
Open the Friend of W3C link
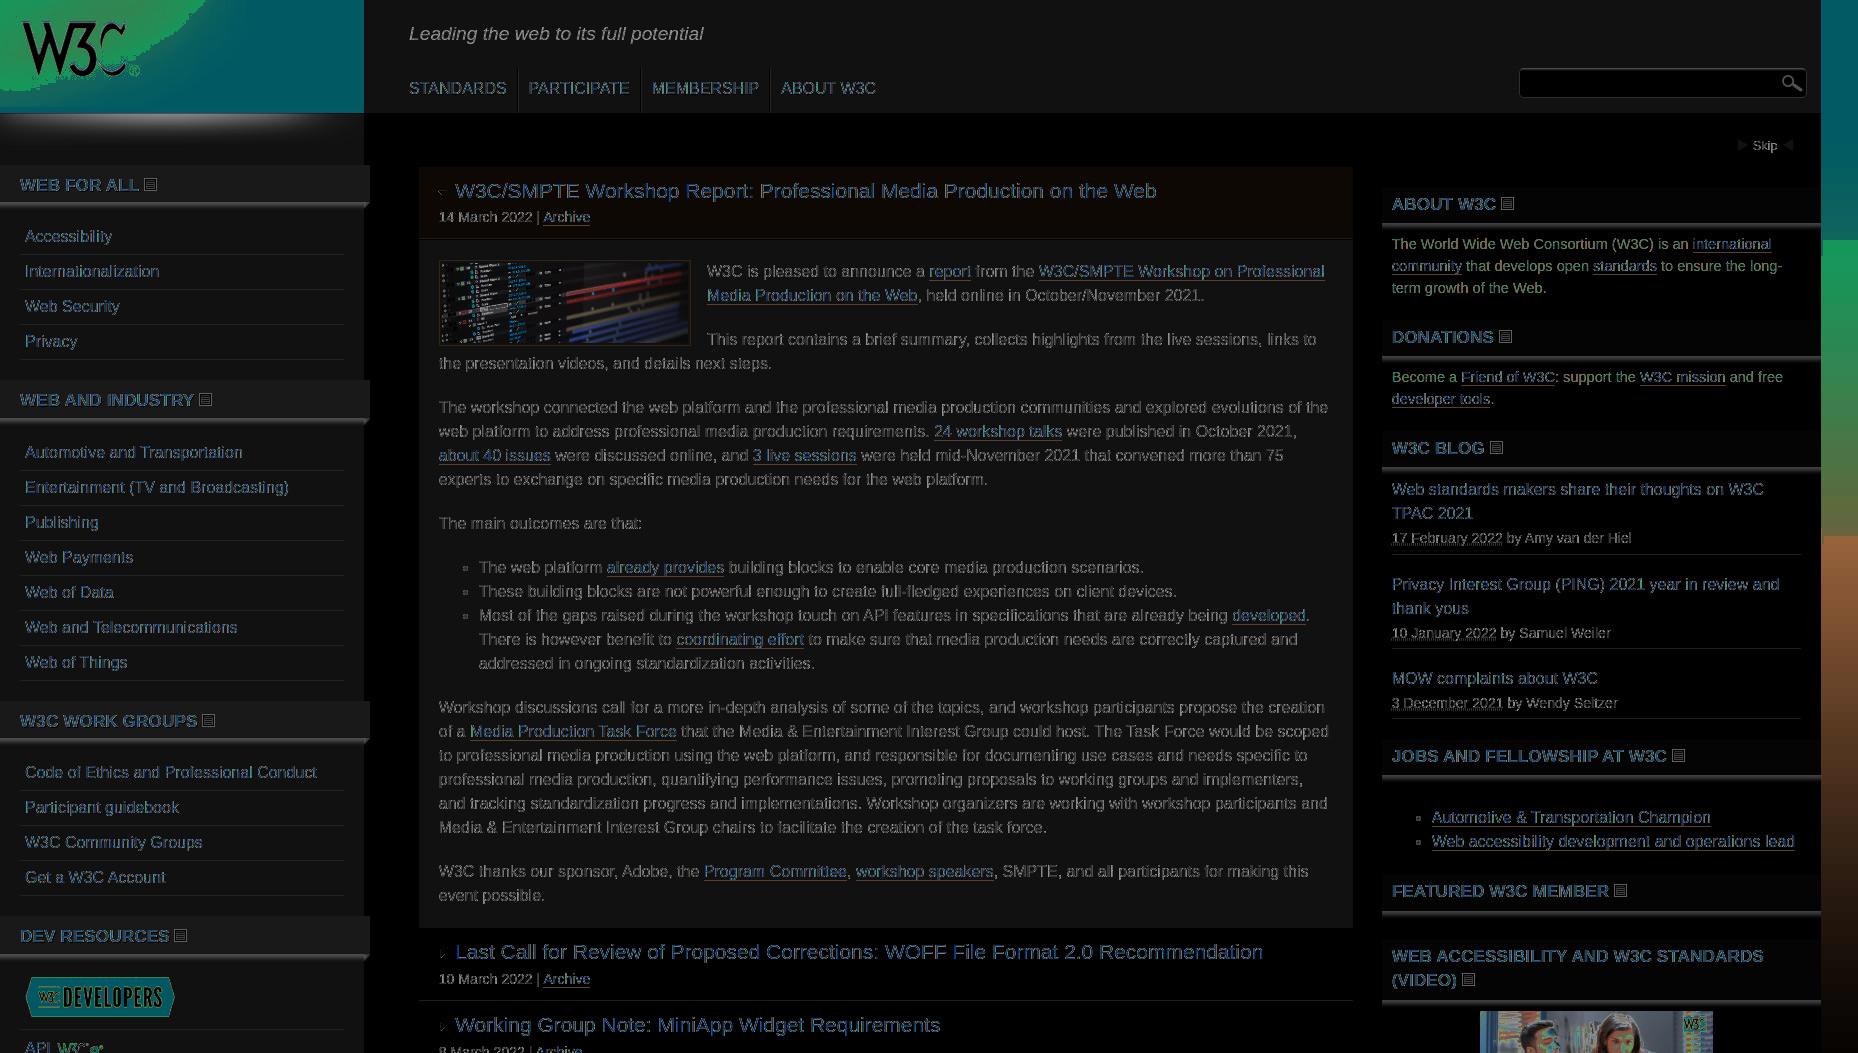1508,377
